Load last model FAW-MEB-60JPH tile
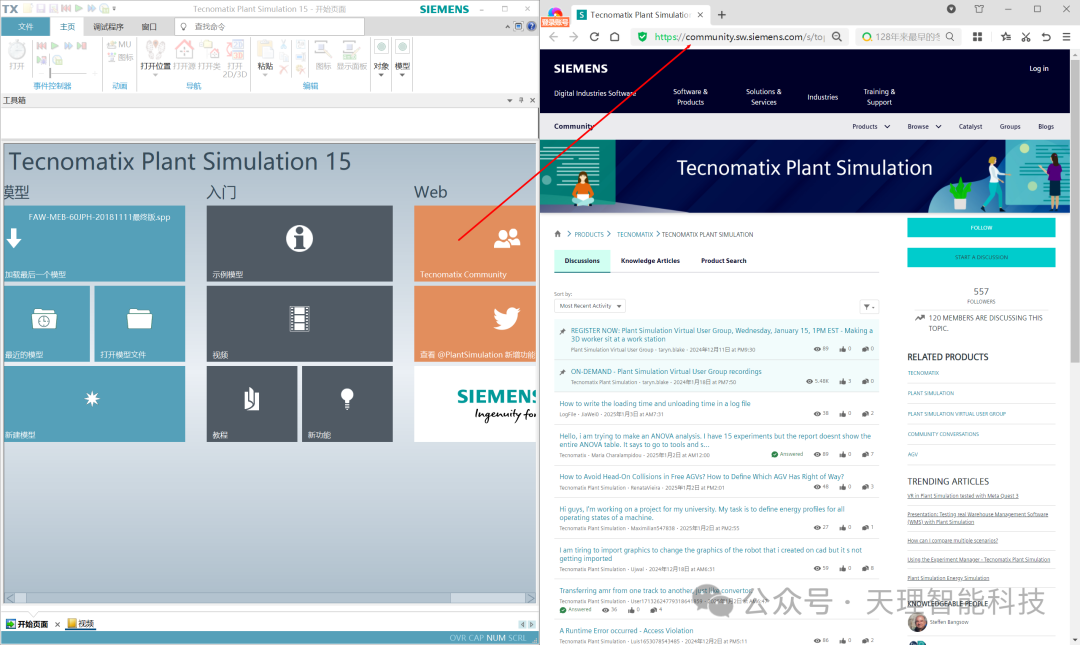 (x=94, y=243)
